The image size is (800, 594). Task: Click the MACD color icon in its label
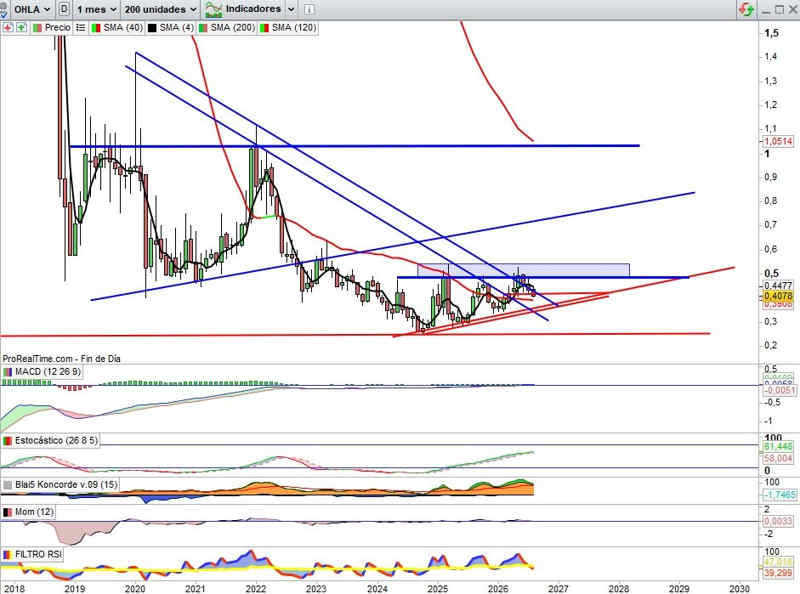pos(8,372)
